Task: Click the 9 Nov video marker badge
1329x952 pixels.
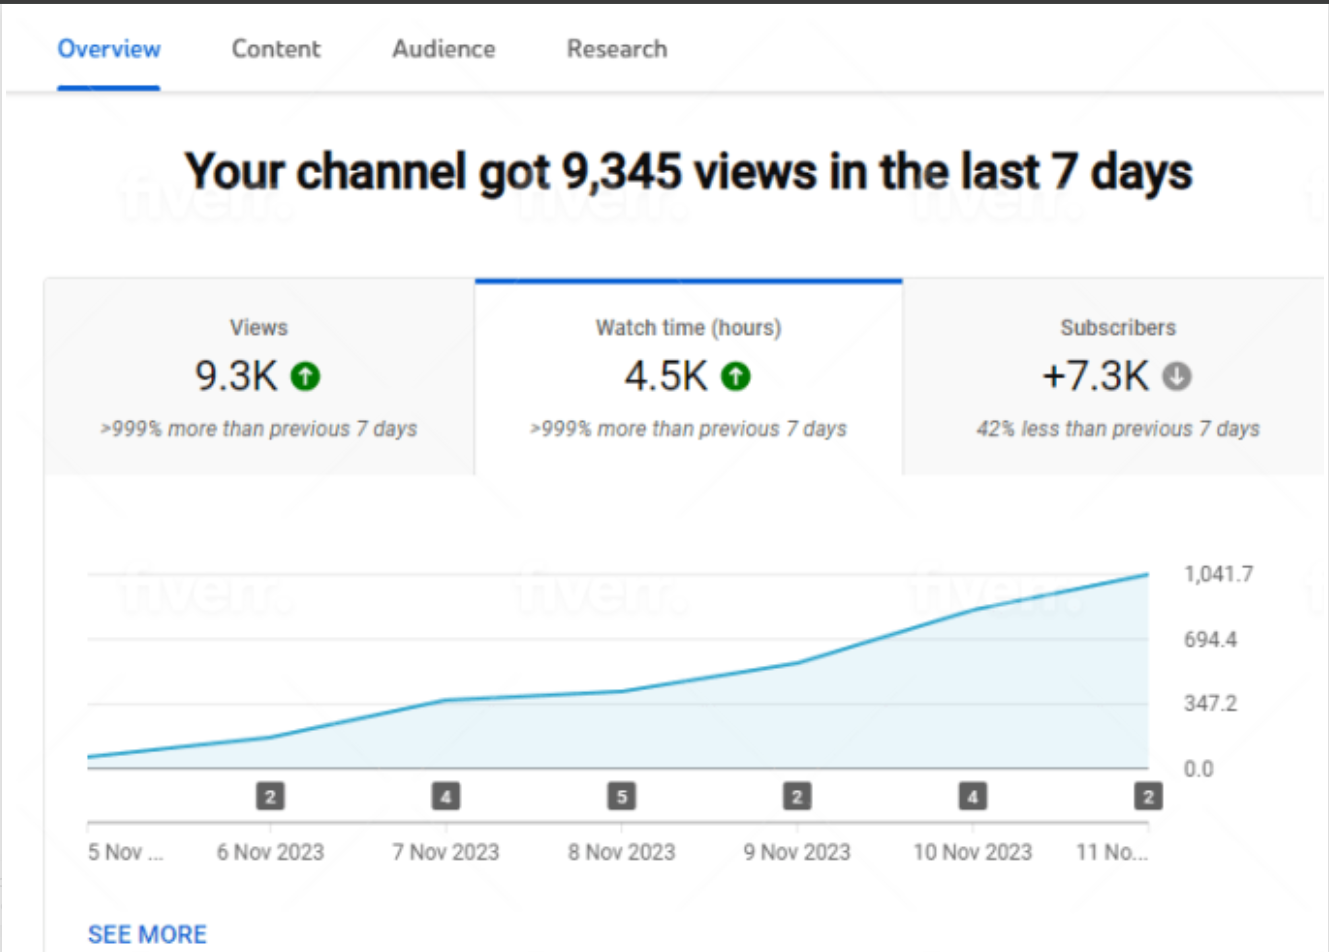Action: click(797, 797)
